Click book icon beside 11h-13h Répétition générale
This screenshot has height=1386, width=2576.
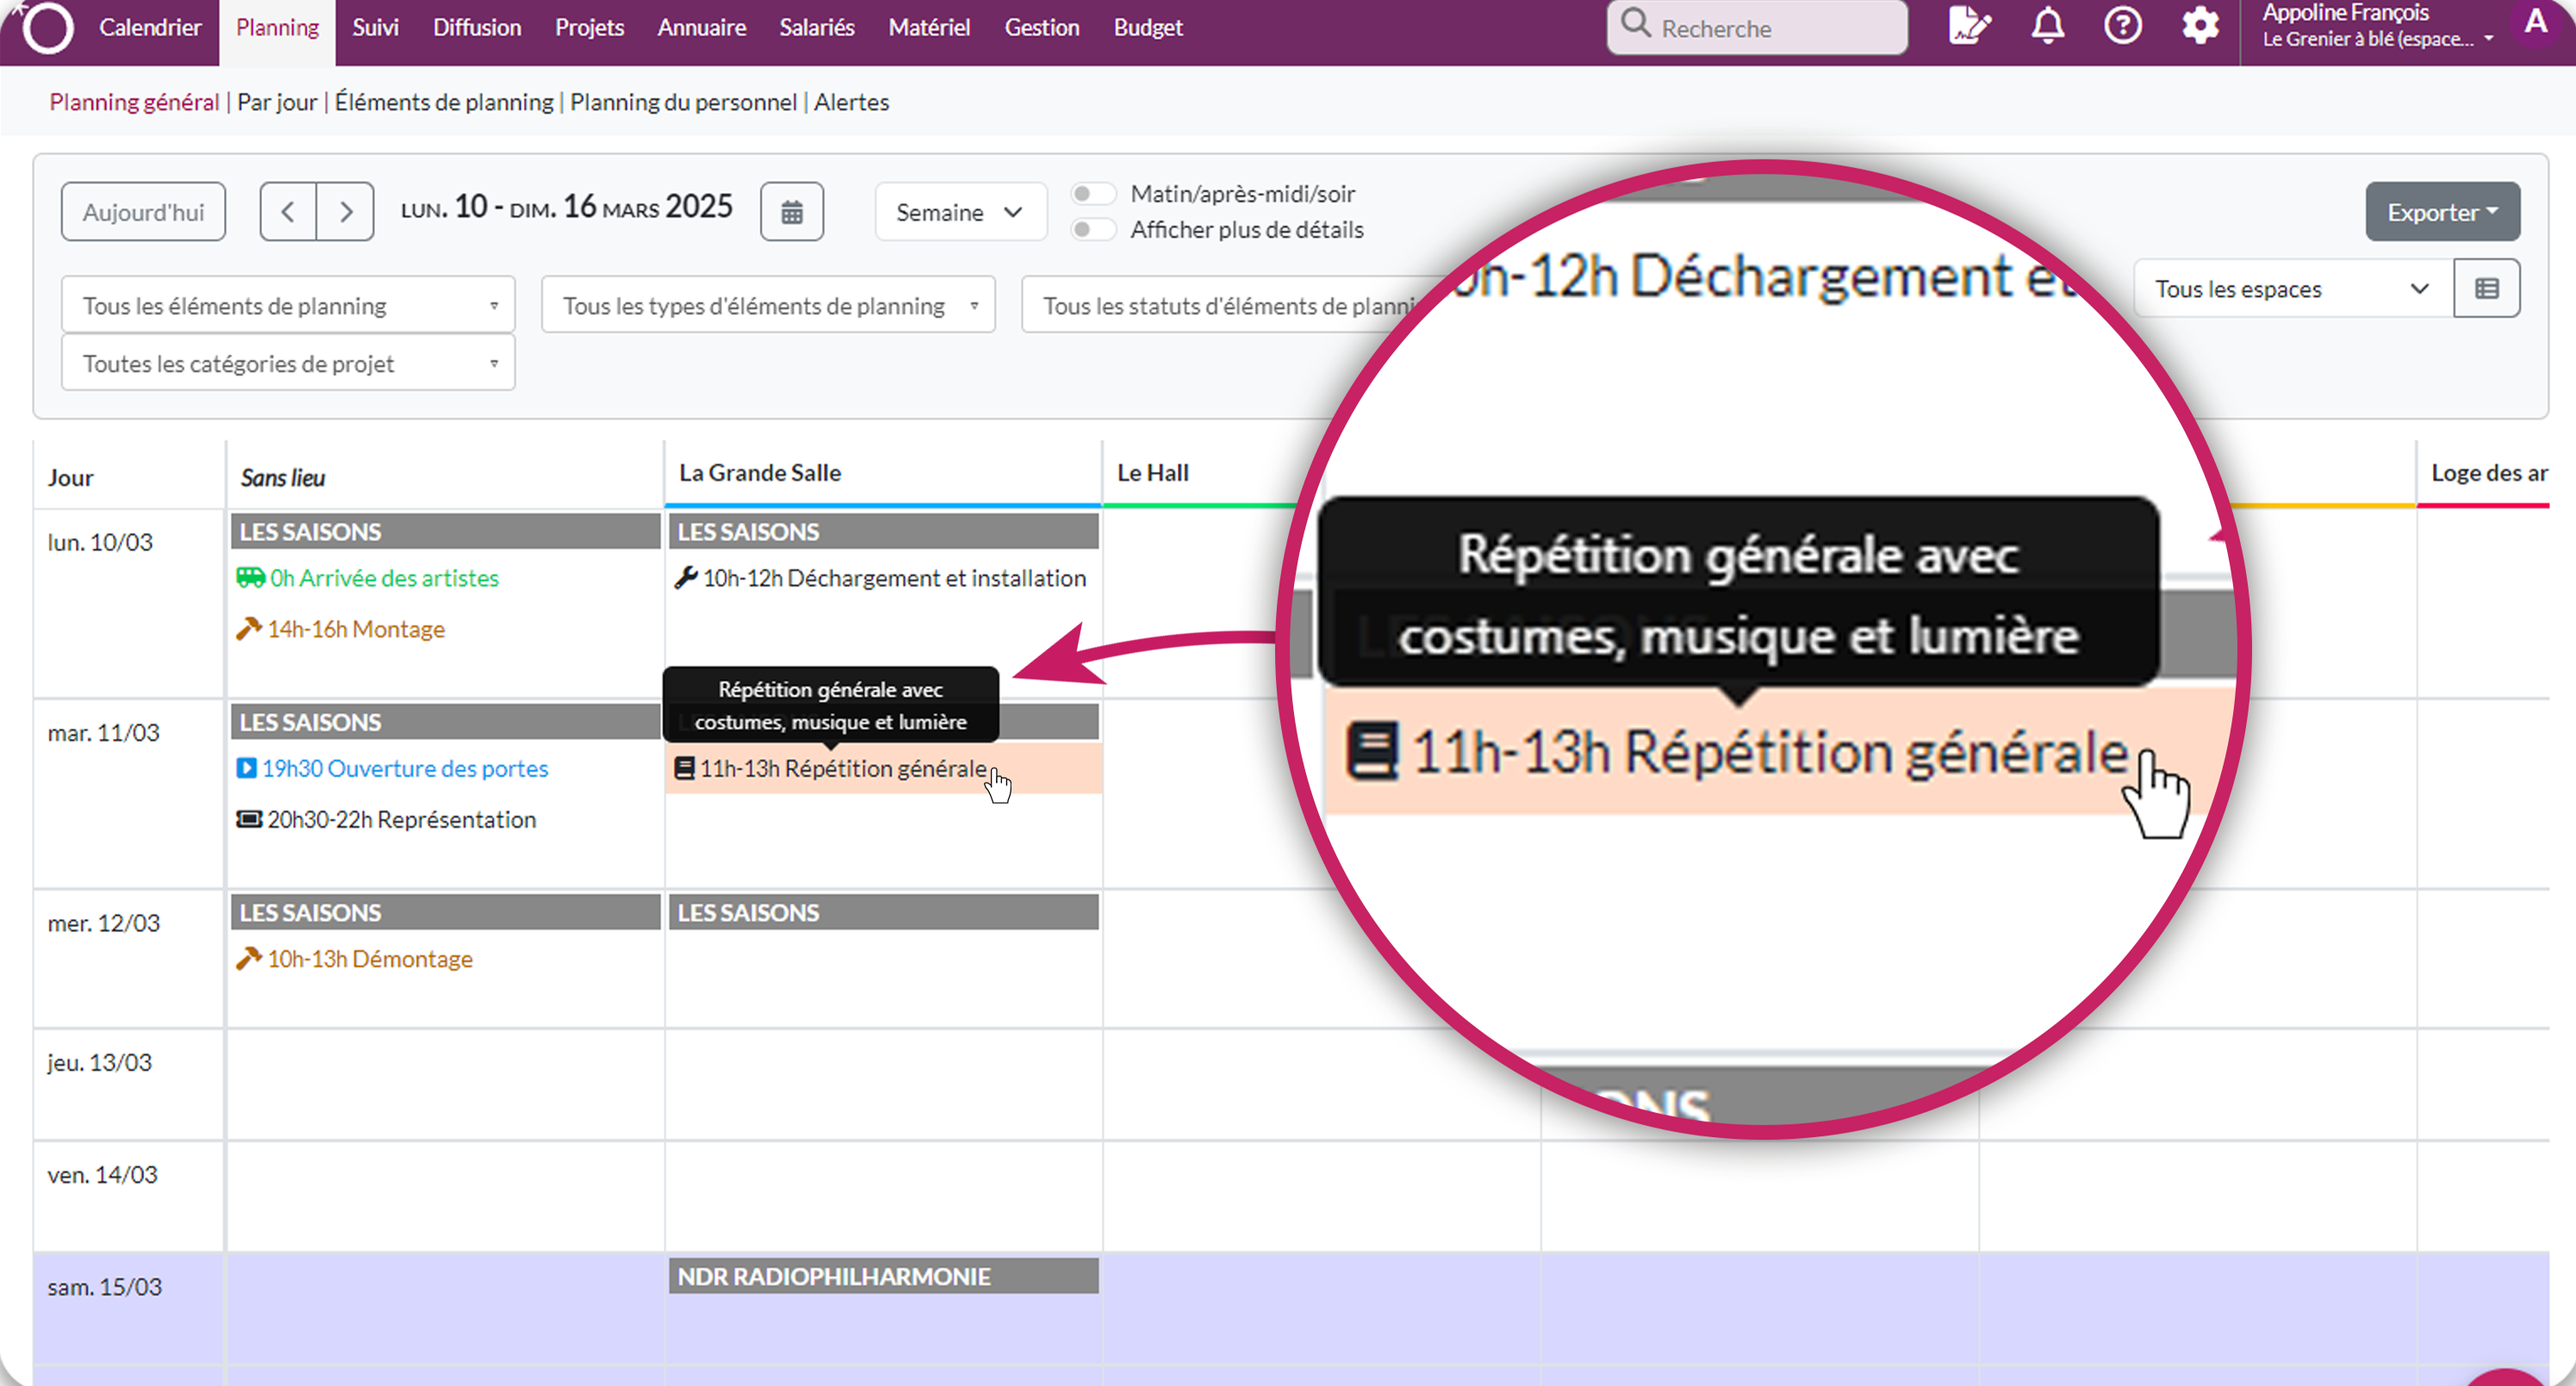[x=684, y=768]
